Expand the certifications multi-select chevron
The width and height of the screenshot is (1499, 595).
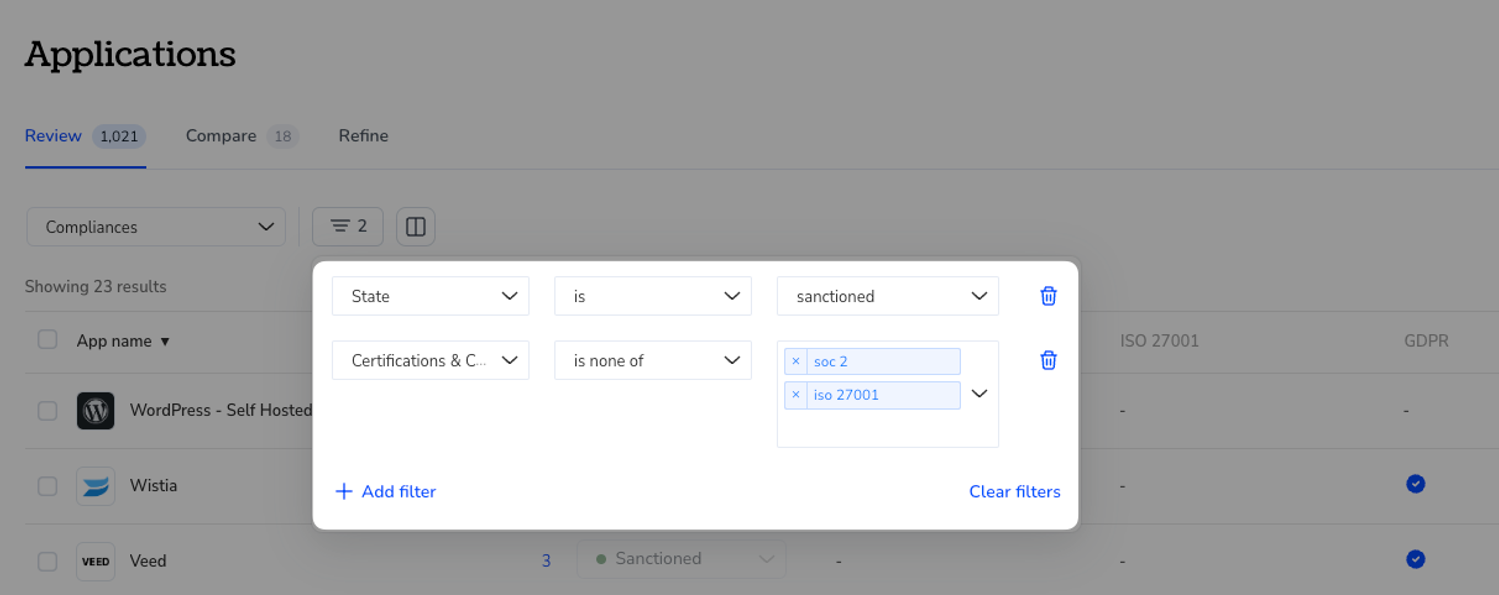point(980,394)
